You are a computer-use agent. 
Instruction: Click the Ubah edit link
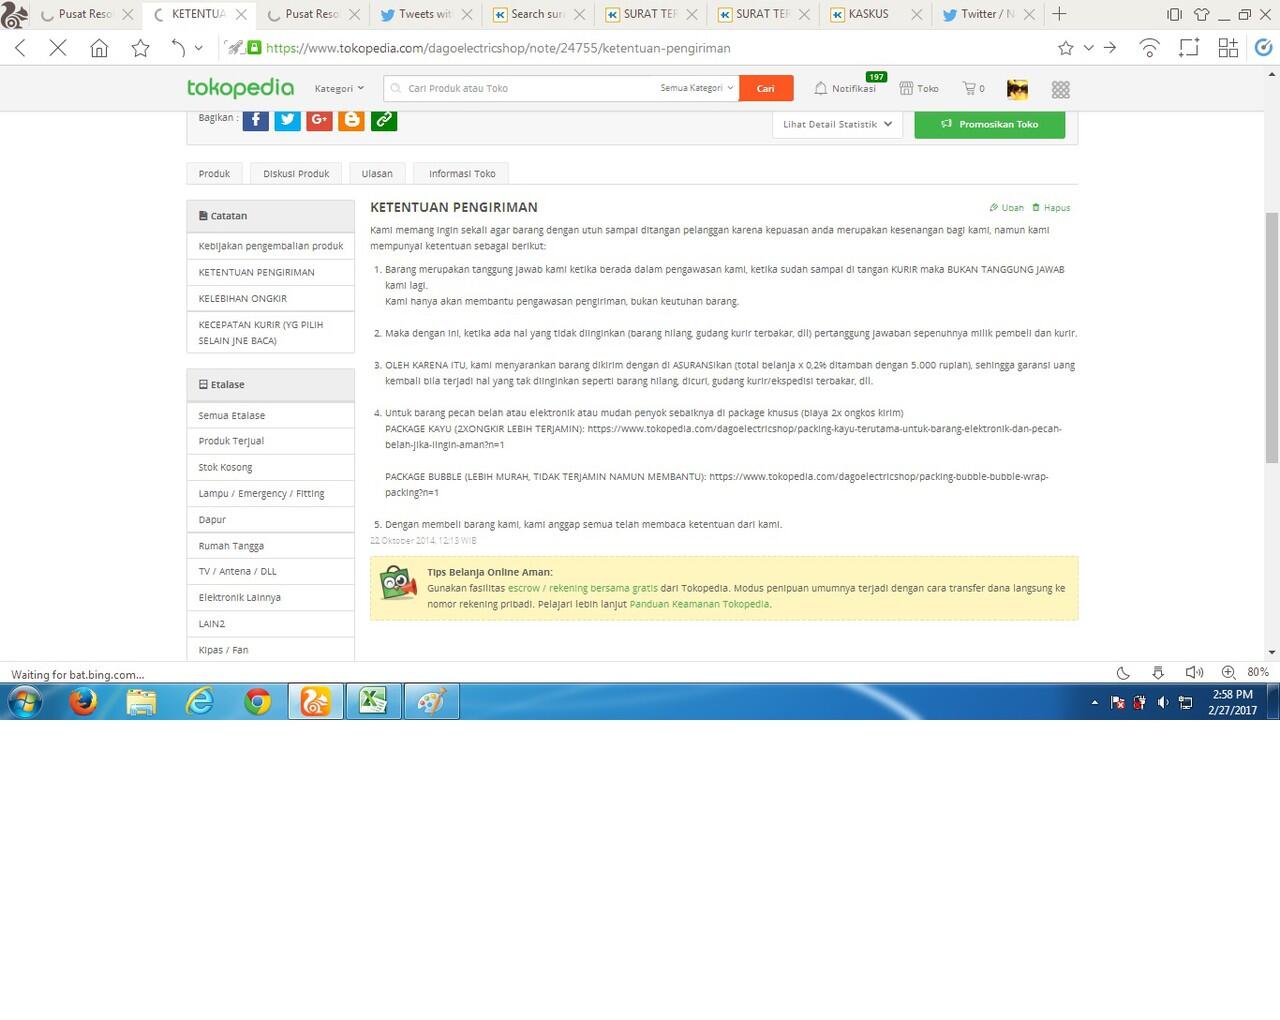coord(1007,208)
